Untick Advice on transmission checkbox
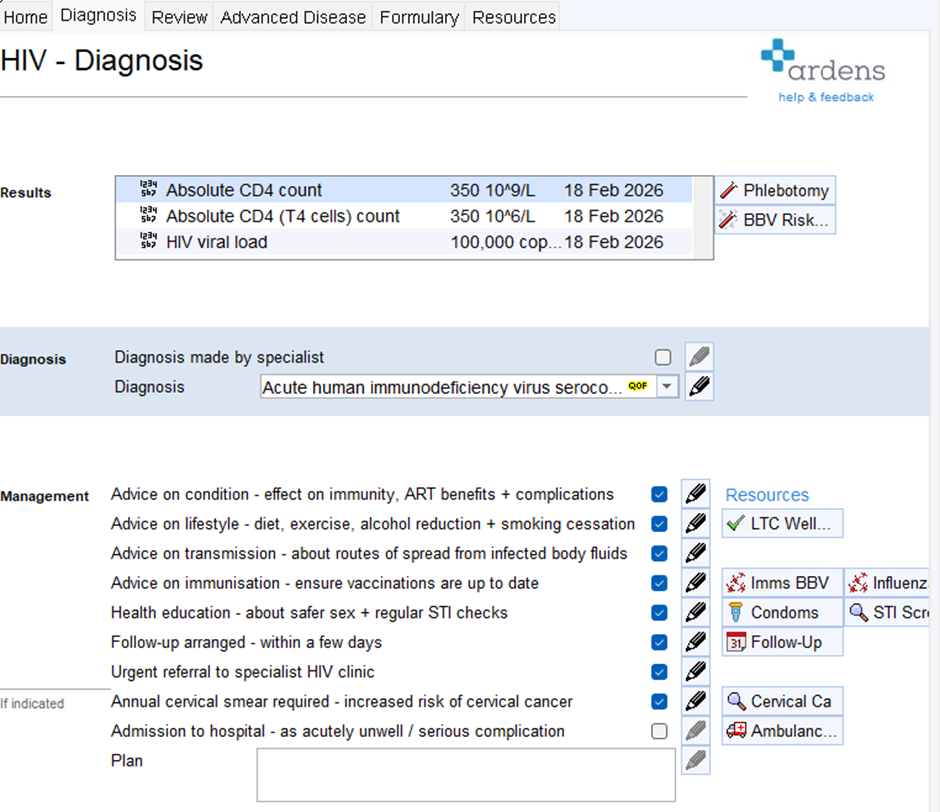 (659, 553)
